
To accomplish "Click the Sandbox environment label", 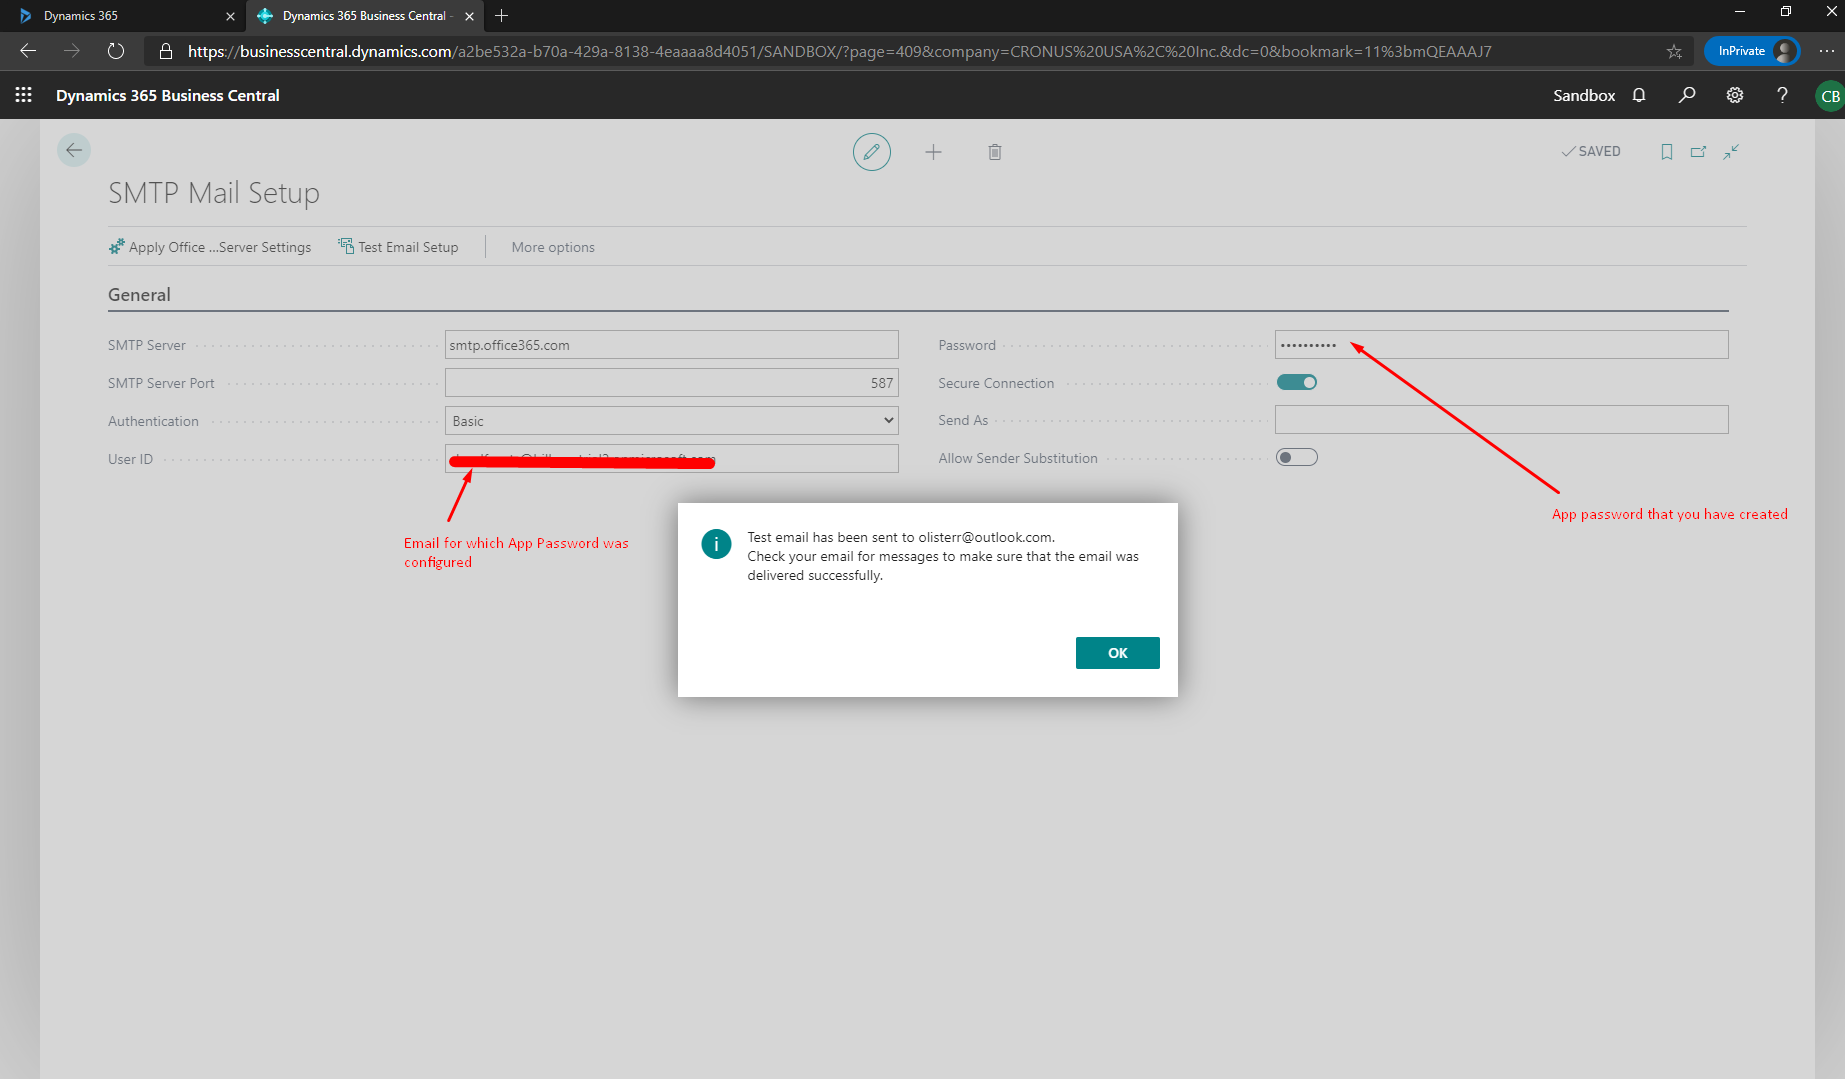I will (1584, 95).
